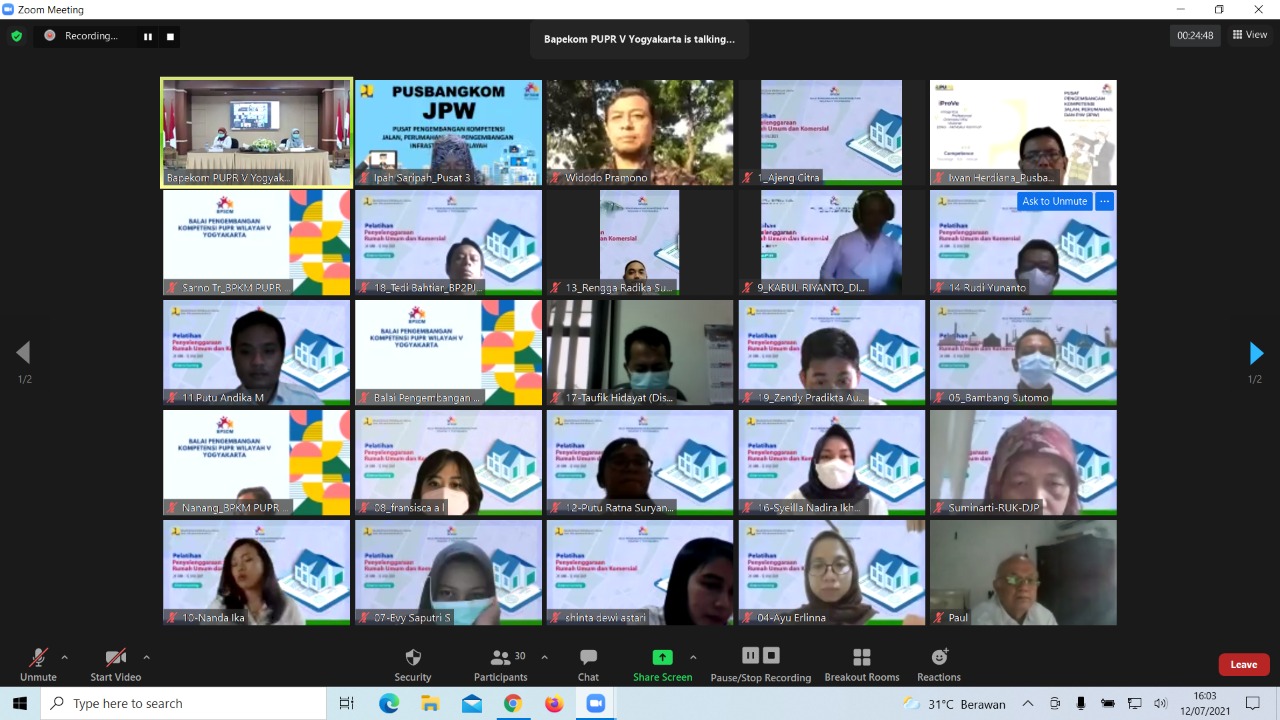Click the green encryption shield icon

tap(16, 36)
